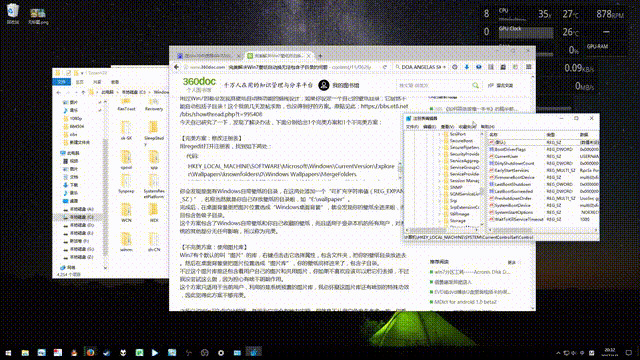Expand the Session Manager registry key

[x=440, y=181]
